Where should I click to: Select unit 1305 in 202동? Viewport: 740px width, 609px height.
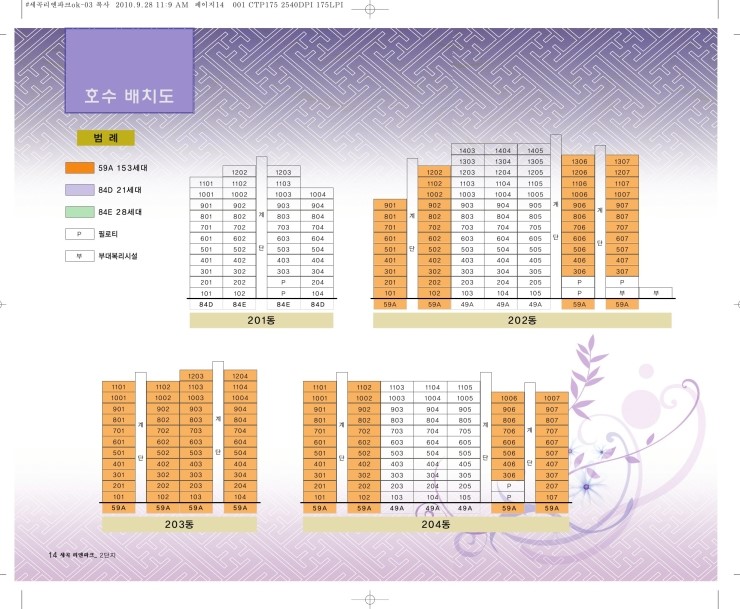coord(535,161)
